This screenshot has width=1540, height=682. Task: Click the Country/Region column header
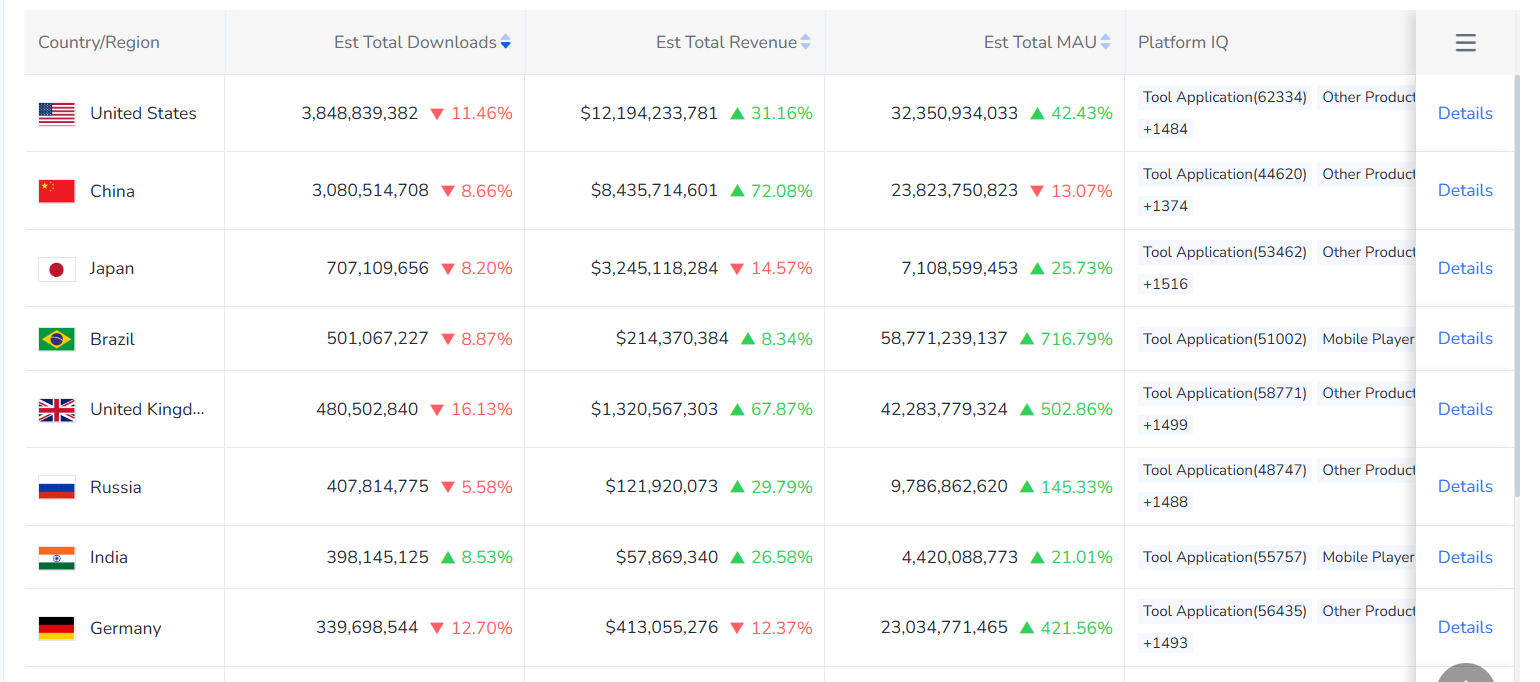click(x=99, y=42)
